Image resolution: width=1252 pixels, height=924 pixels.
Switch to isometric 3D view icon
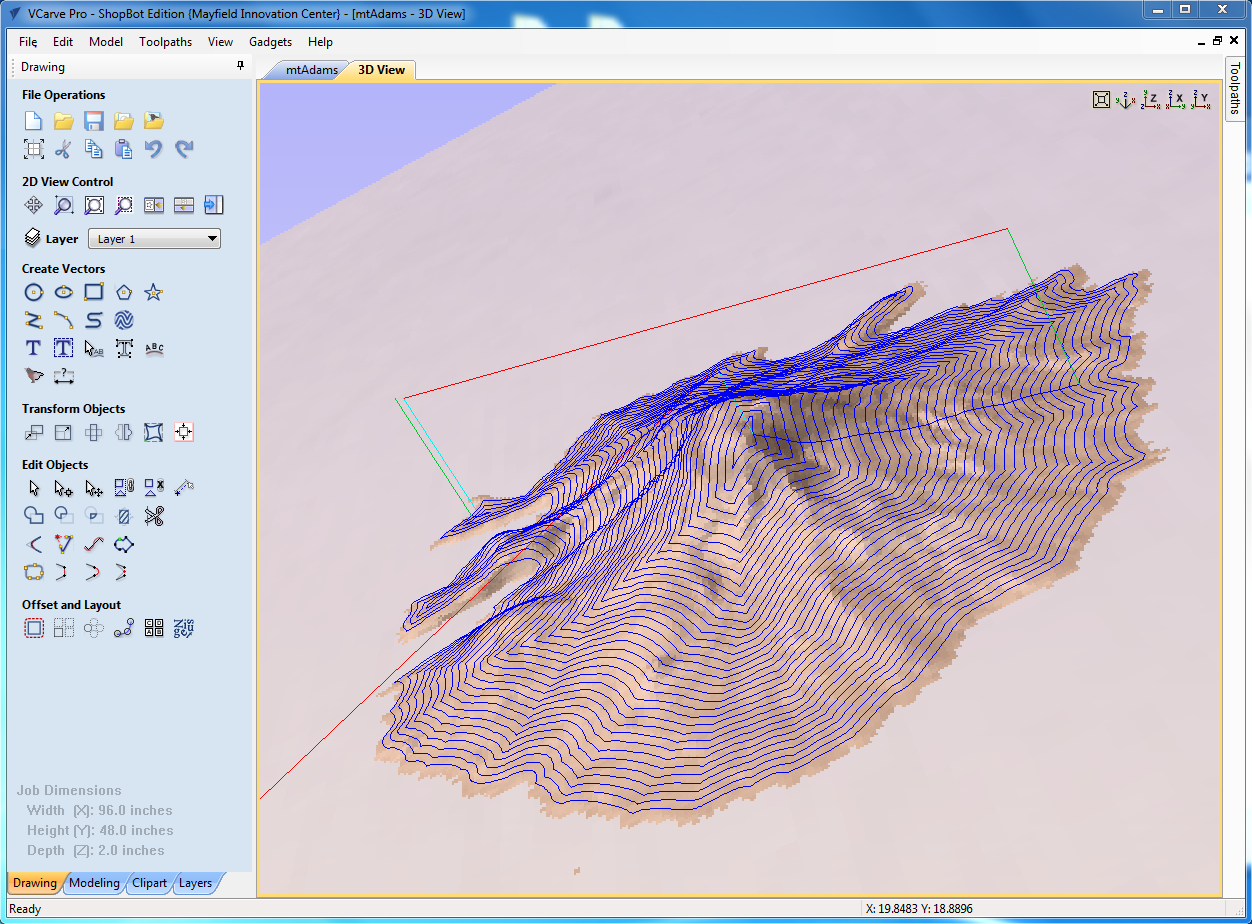(1126, 99)
